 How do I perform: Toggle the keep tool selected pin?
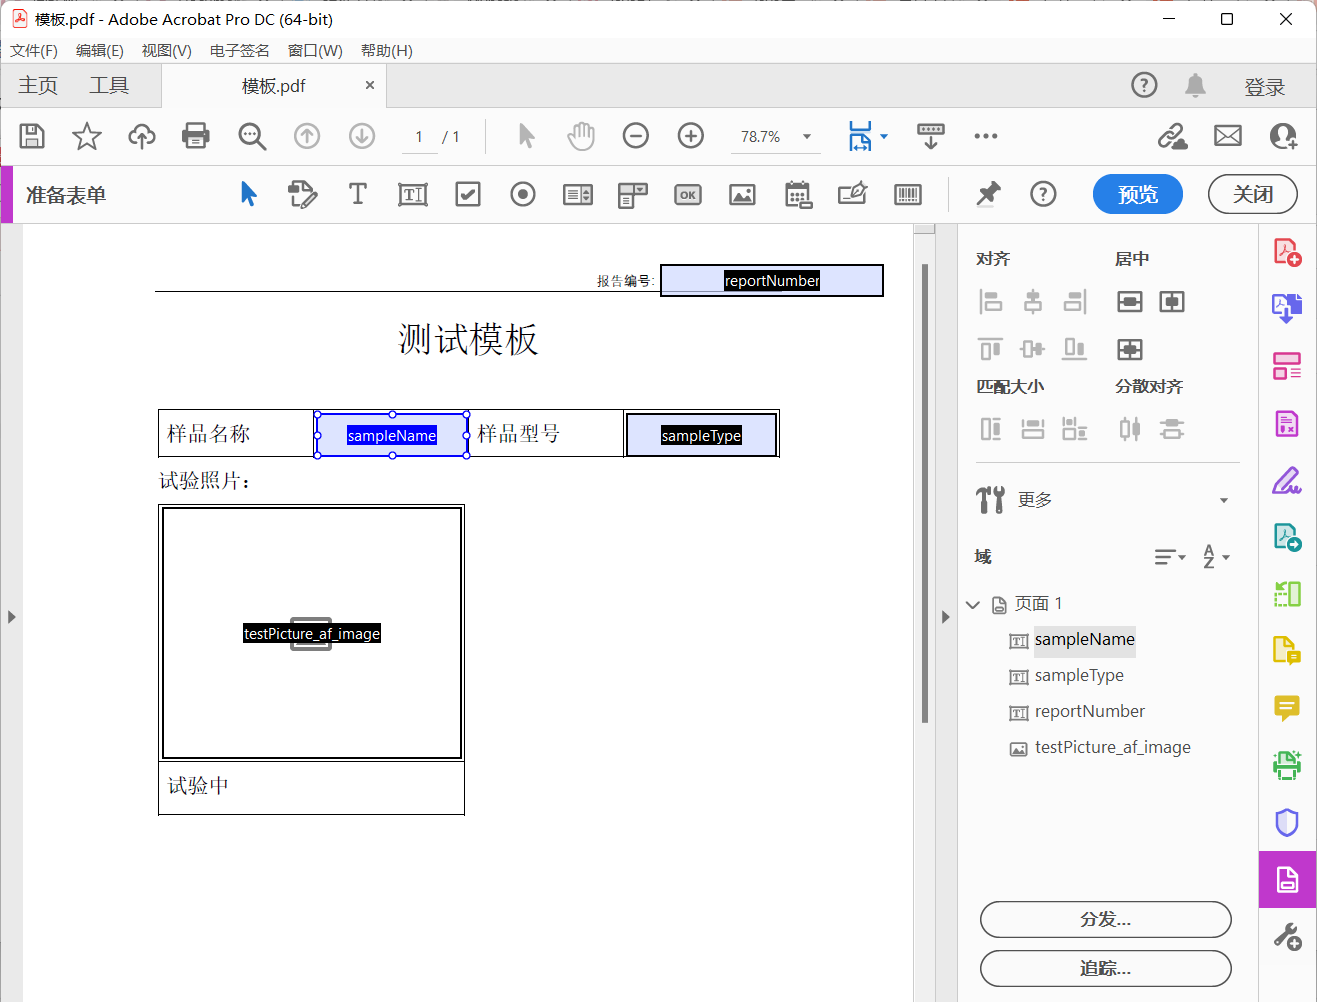[x=987, y=194]
